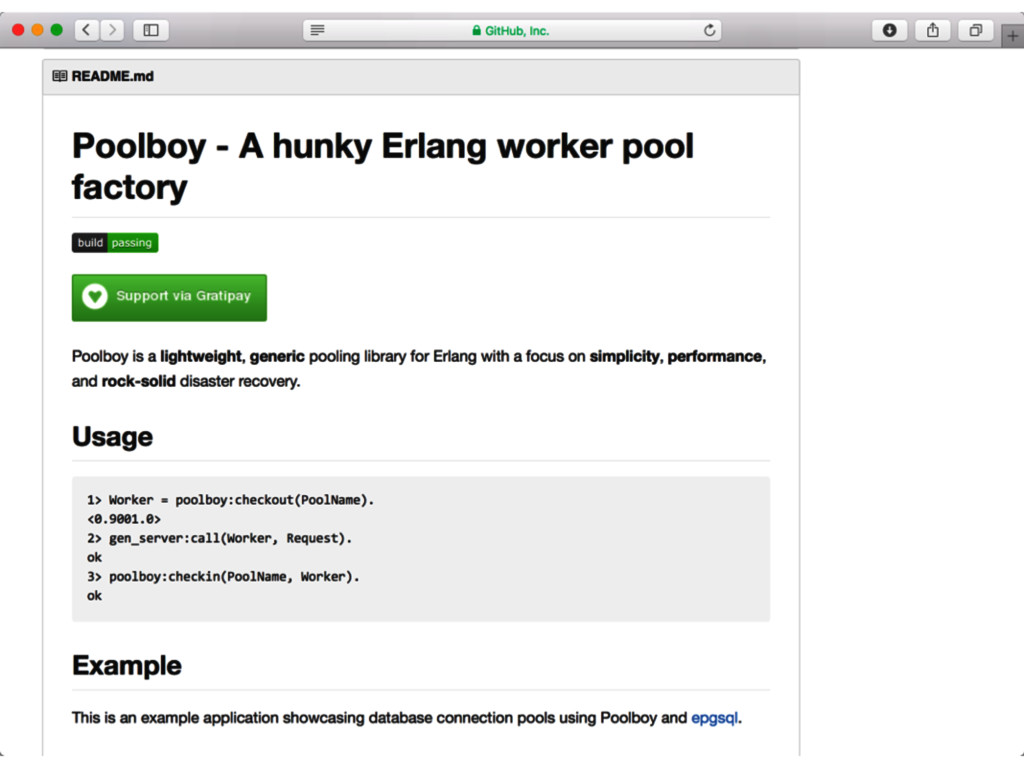The image size is (1024, 768).
Task: Zoom the Safari window with green button
Action: point(57,30)
